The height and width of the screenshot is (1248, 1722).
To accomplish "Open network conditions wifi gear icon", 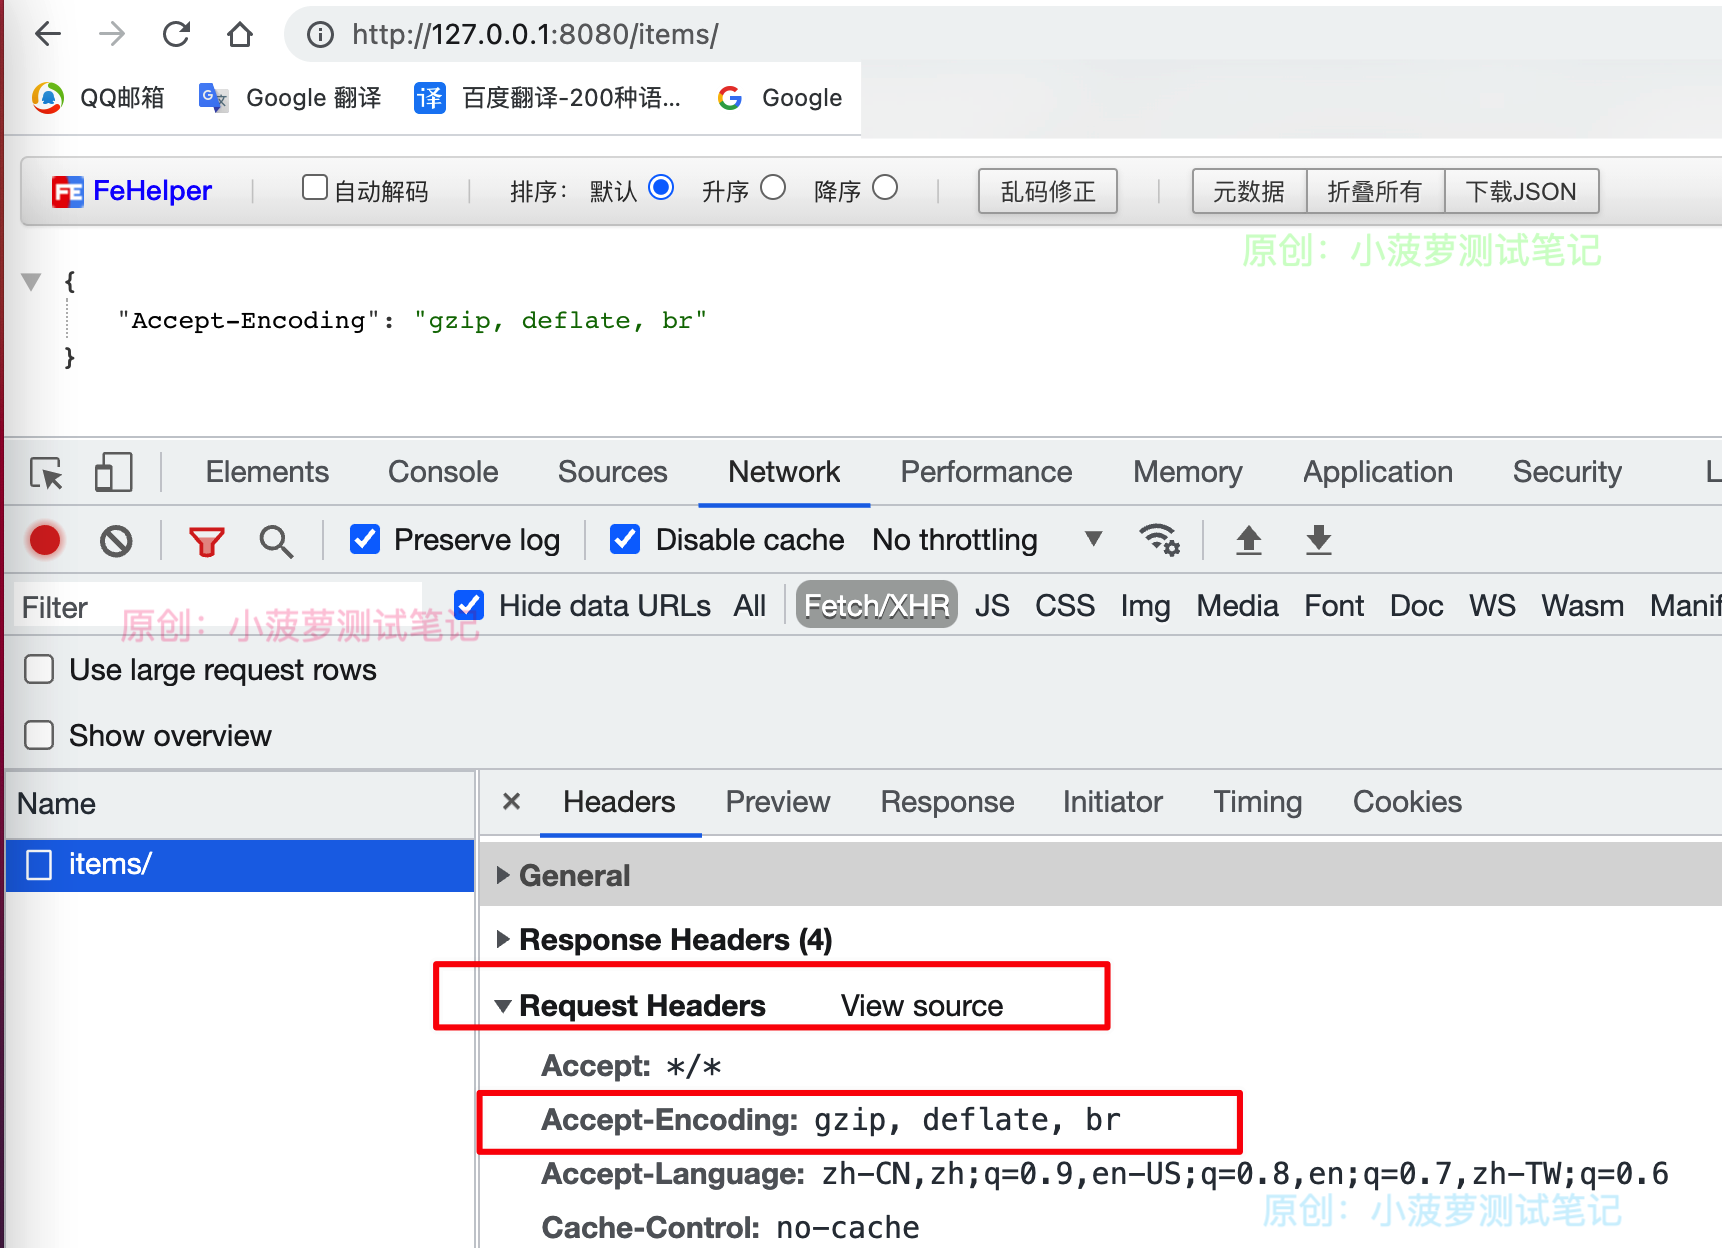I will (x=1160, y=540).
